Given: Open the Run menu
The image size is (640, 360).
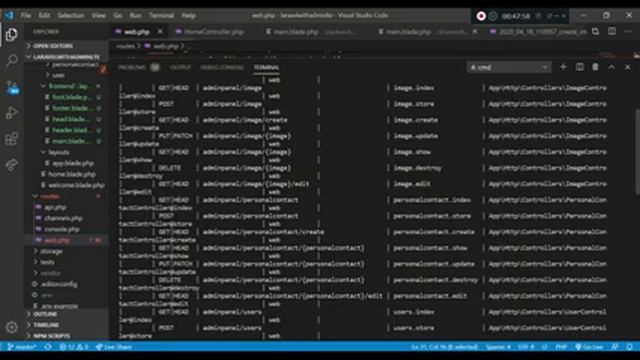Looking at the screenshot, I should [x=136, y=15].
